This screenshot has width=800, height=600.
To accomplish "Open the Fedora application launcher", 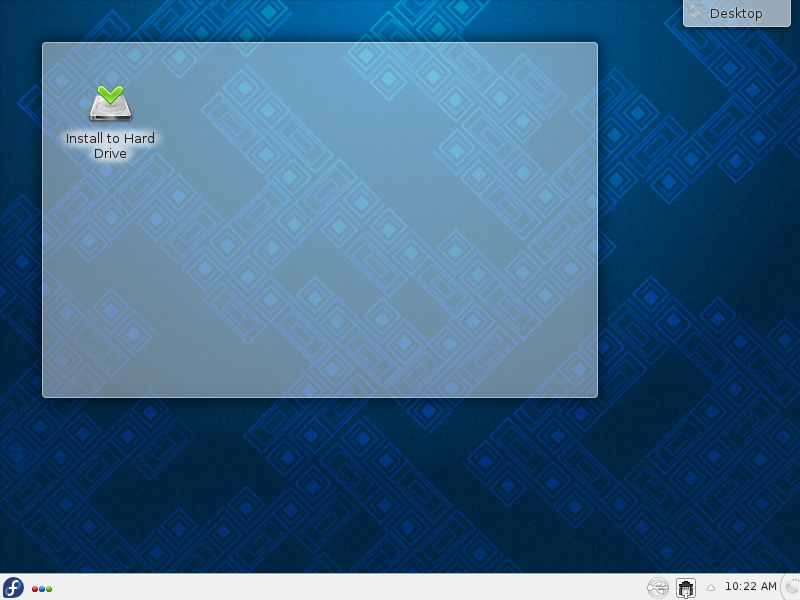I will pos(13,587).
